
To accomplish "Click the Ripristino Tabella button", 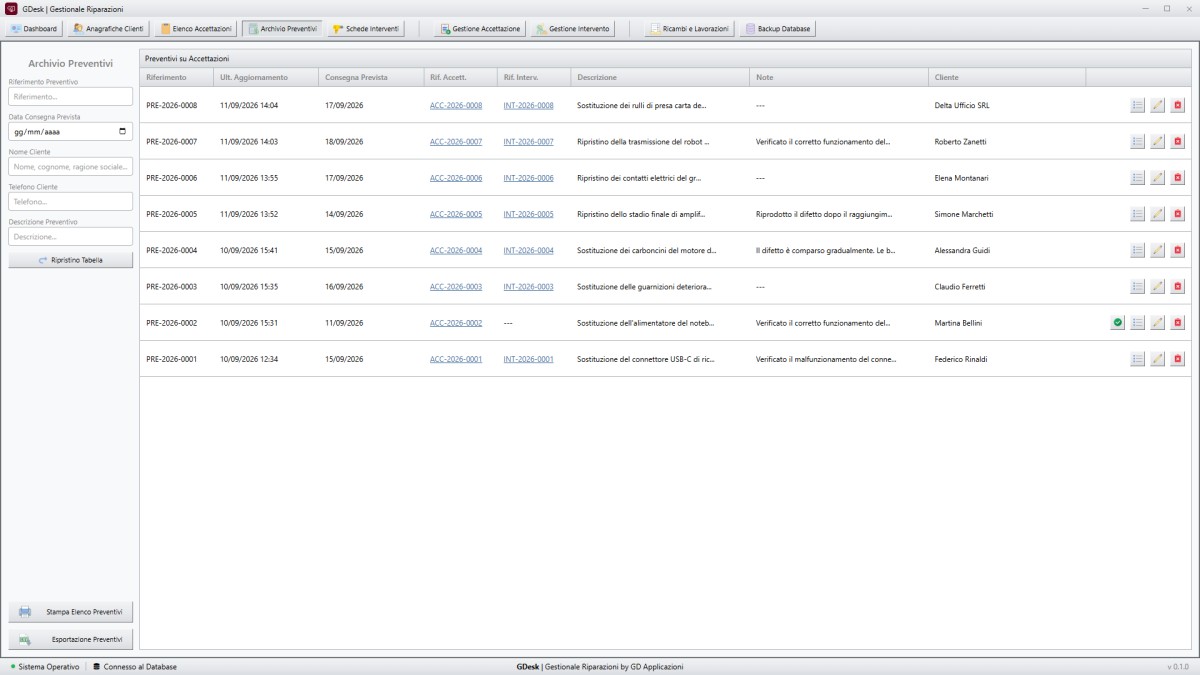I will [70, 260].
